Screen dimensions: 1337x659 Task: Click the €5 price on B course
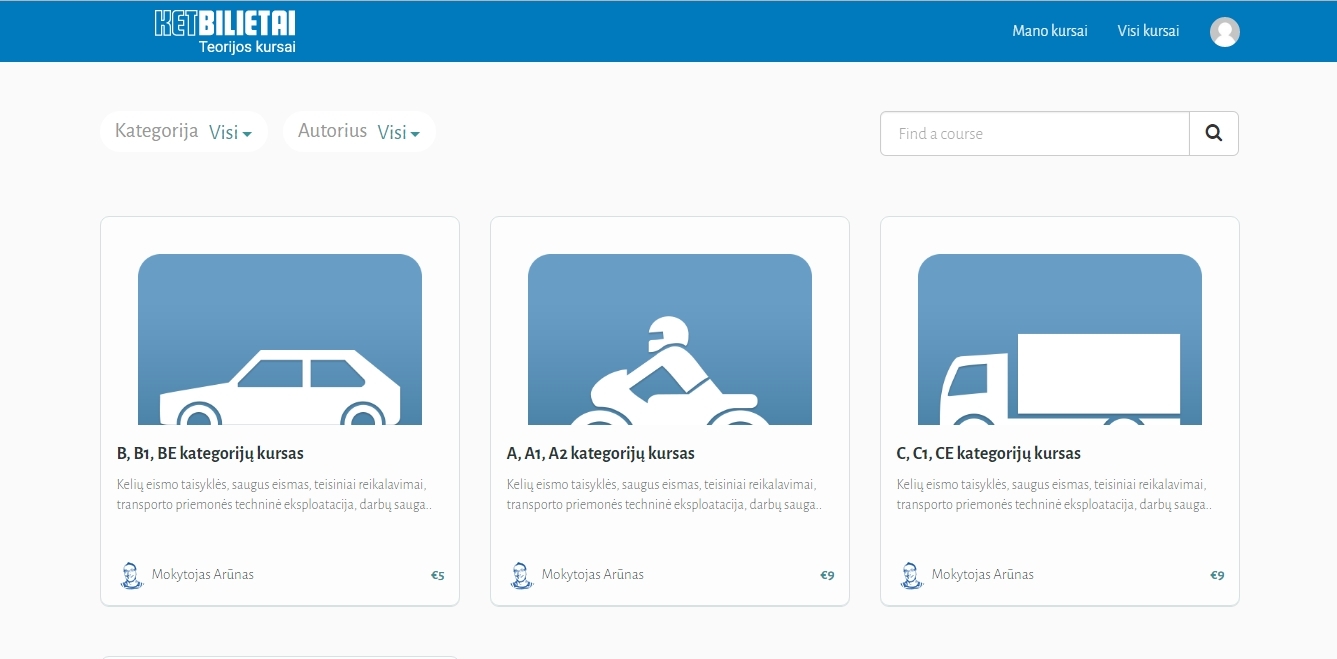(437, 575)
